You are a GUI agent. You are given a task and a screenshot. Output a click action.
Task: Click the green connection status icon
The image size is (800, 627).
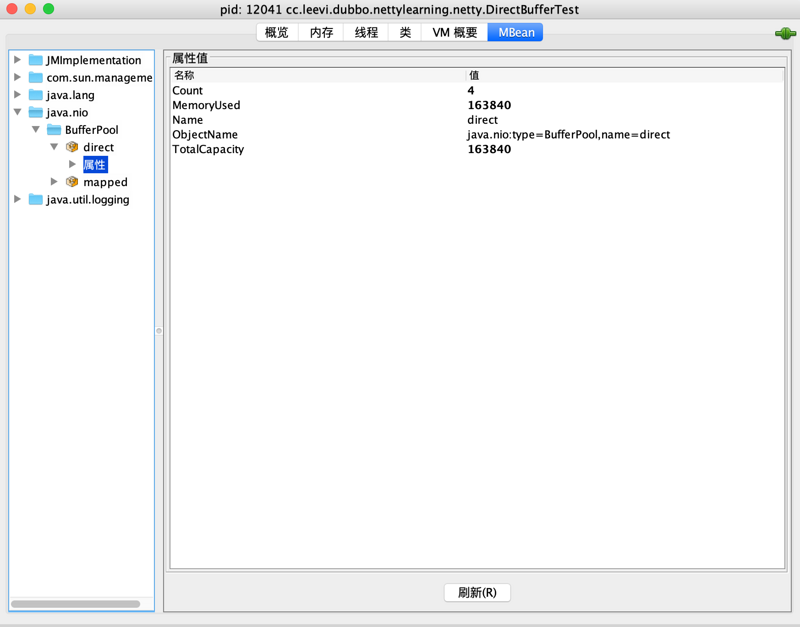(785, 34)
